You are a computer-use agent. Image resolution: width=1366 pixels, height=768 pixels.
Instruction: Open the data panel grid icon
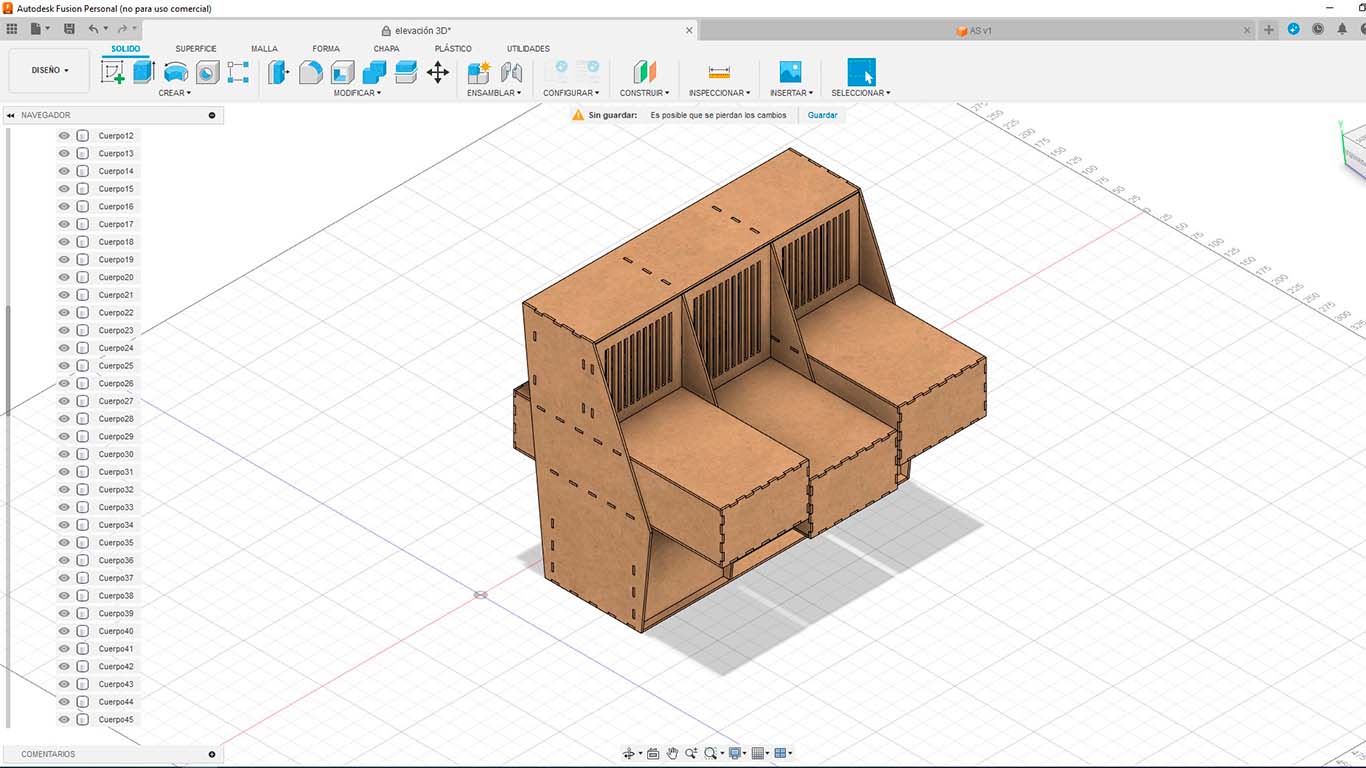pos(12,29)
